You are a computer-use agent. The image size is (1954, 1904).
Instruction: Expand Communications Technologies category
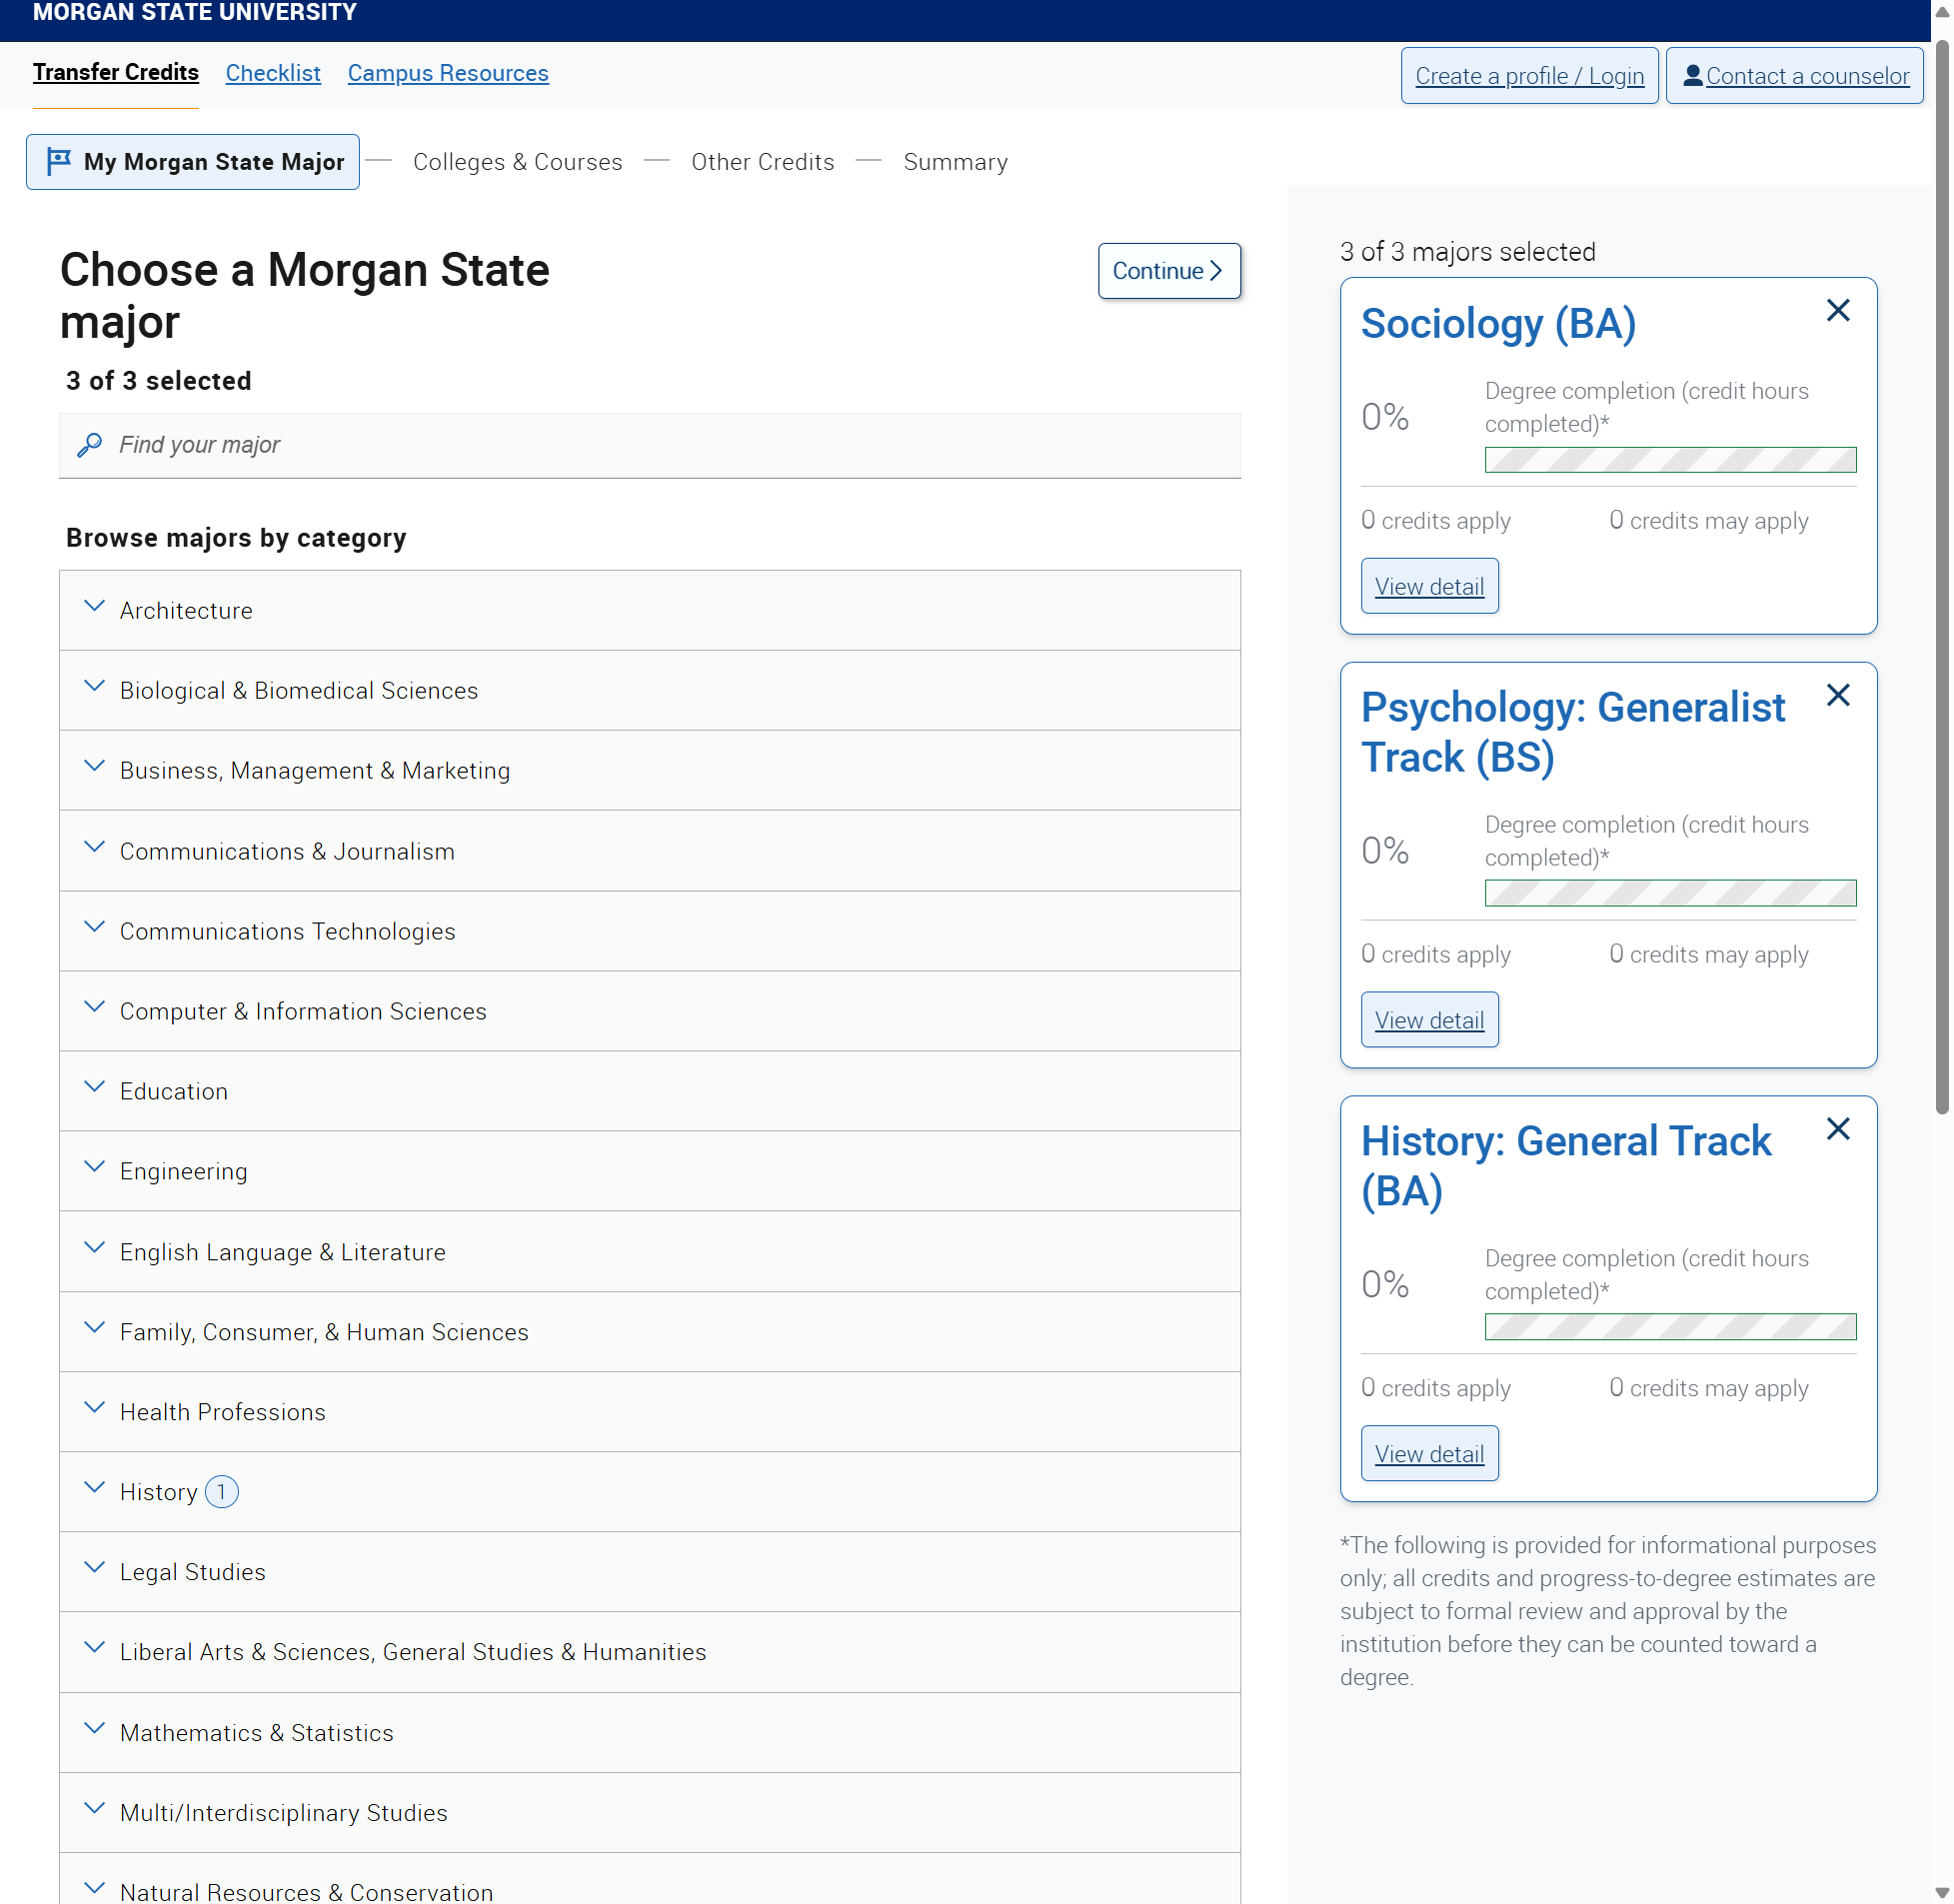[649, 931]
